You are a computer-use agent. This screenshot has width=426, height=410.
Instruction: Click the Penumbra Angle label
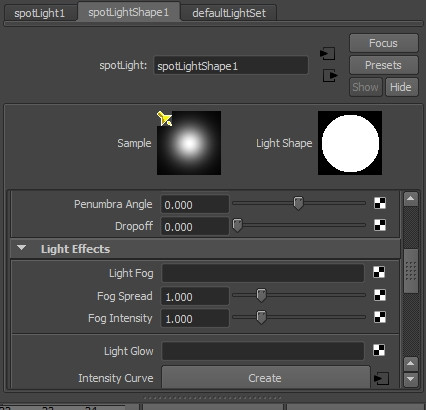click(113, 204)
